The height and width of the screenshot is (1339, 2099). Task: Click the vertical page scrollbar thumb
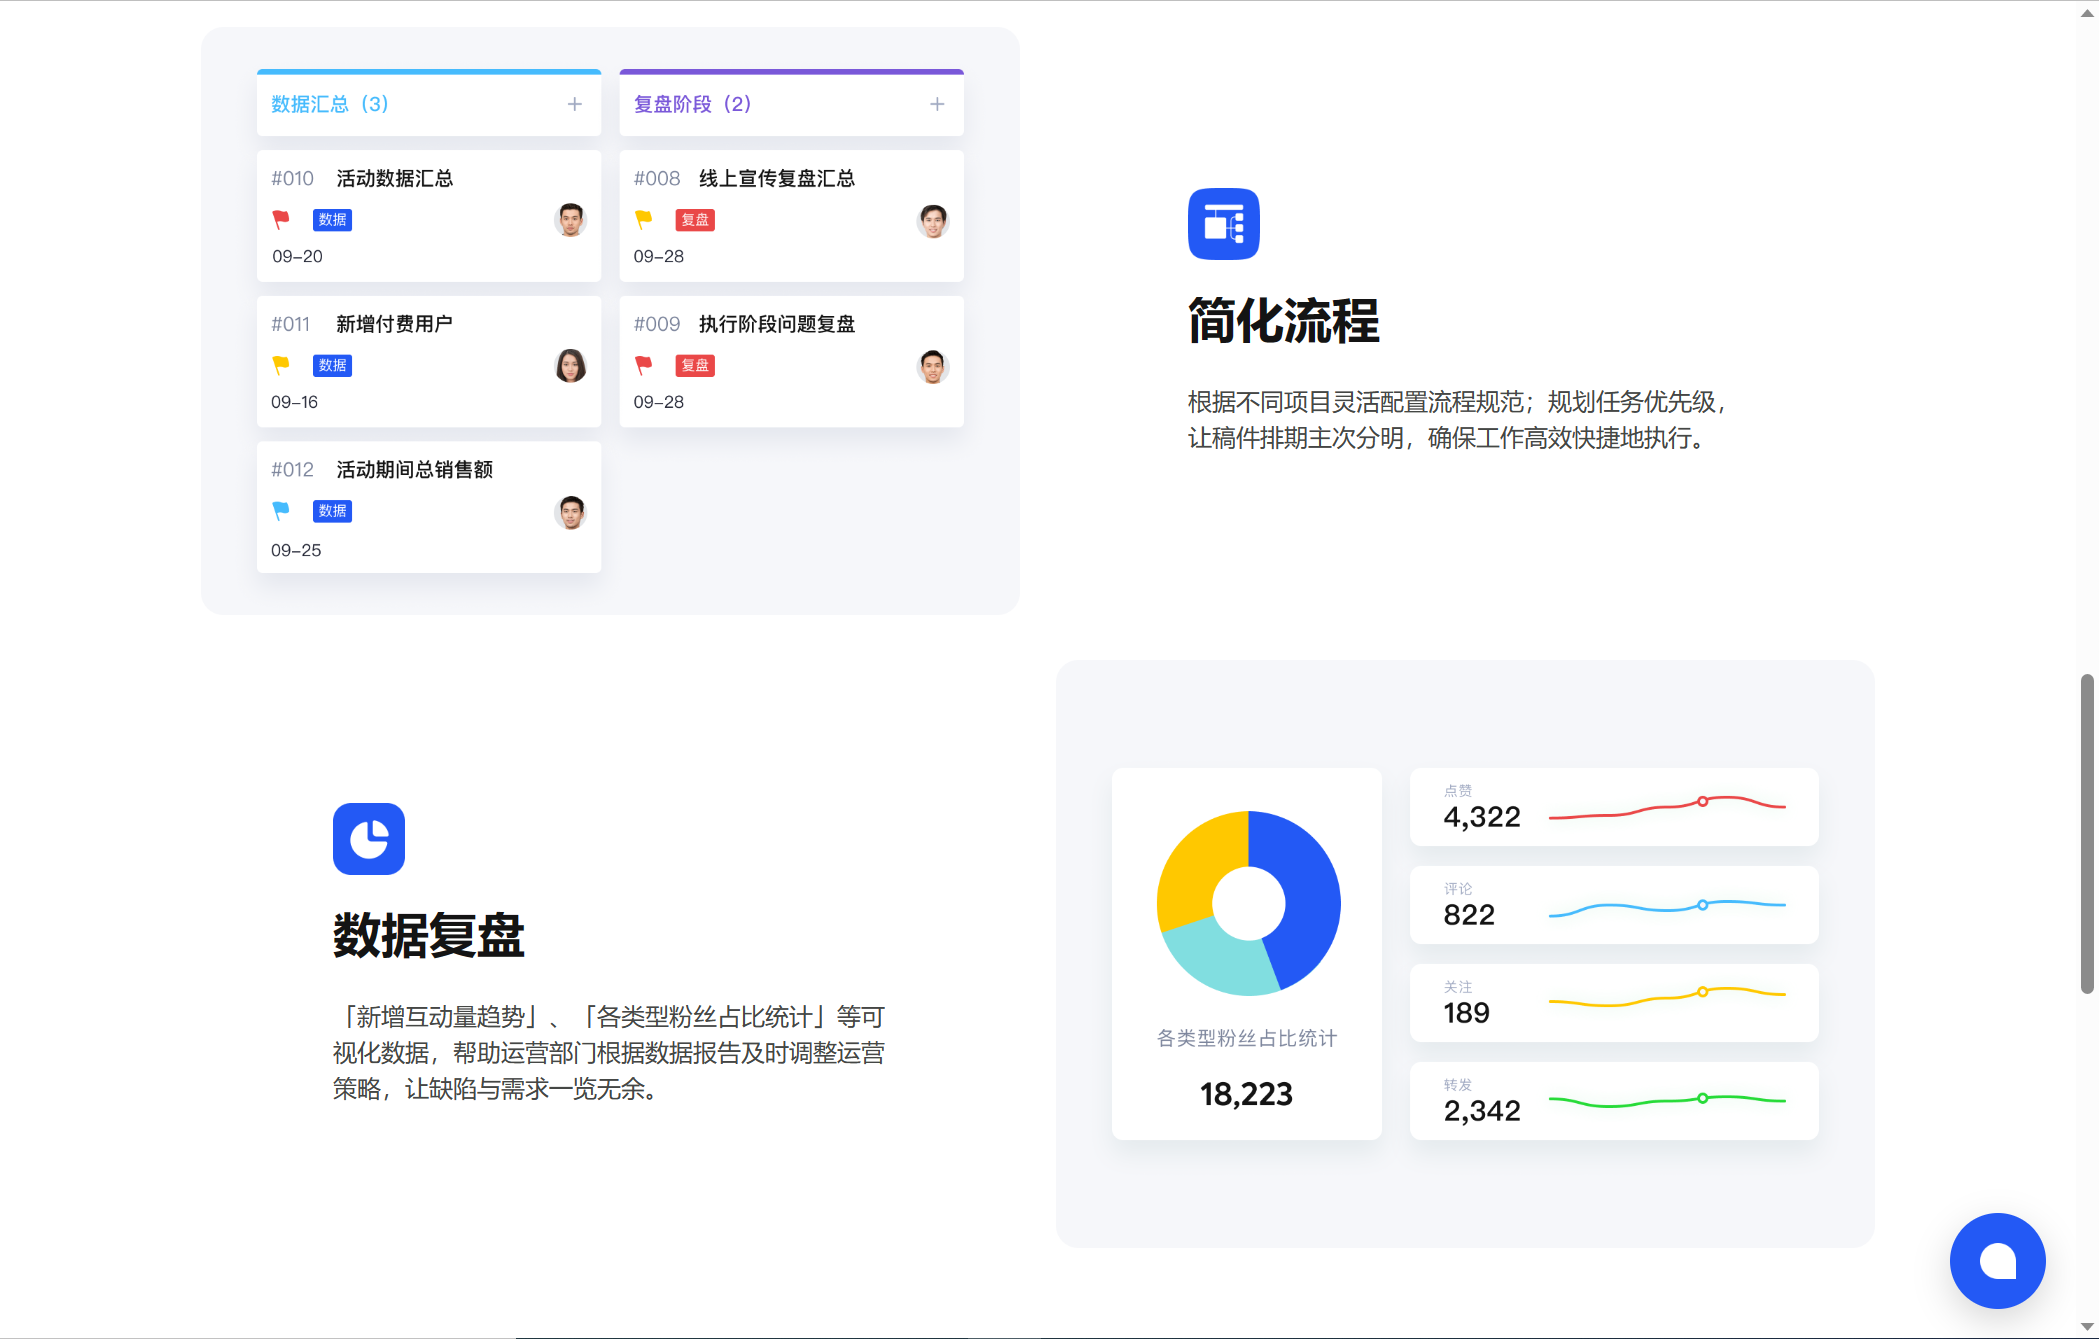tap(2087, 834)
